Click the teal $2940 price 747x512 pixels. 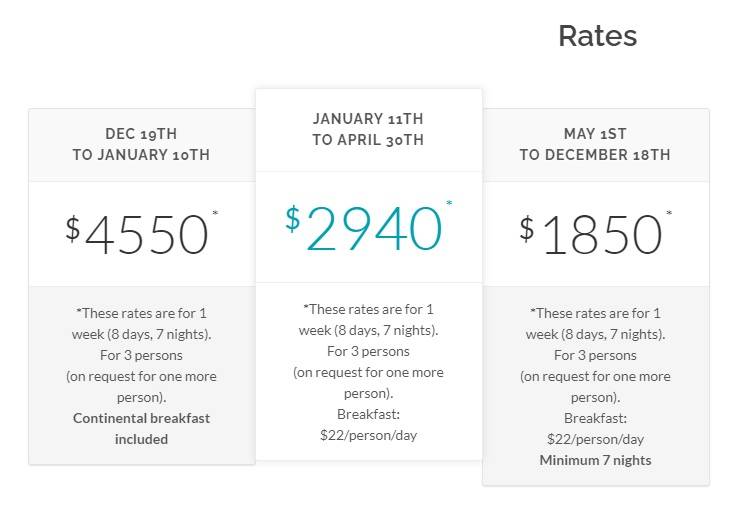(x=368, y=227)
